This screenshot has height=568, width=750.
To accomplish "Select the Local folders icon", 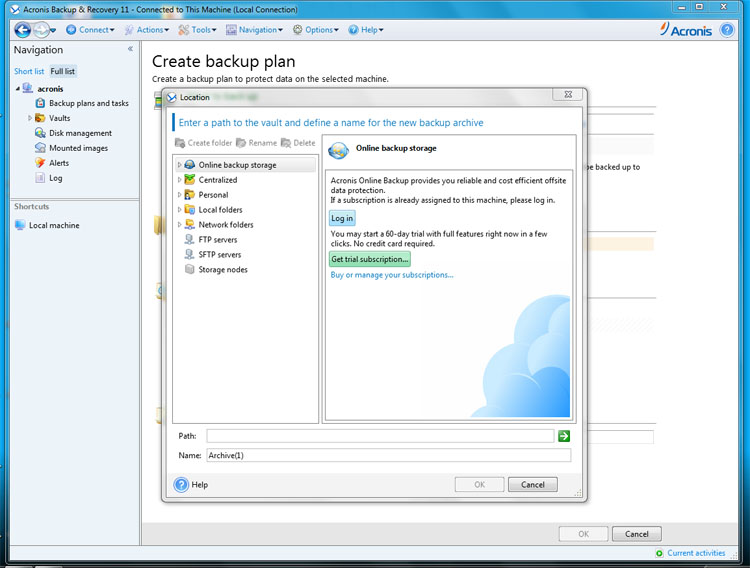I will pyautogui.click(x=189, y=209).
